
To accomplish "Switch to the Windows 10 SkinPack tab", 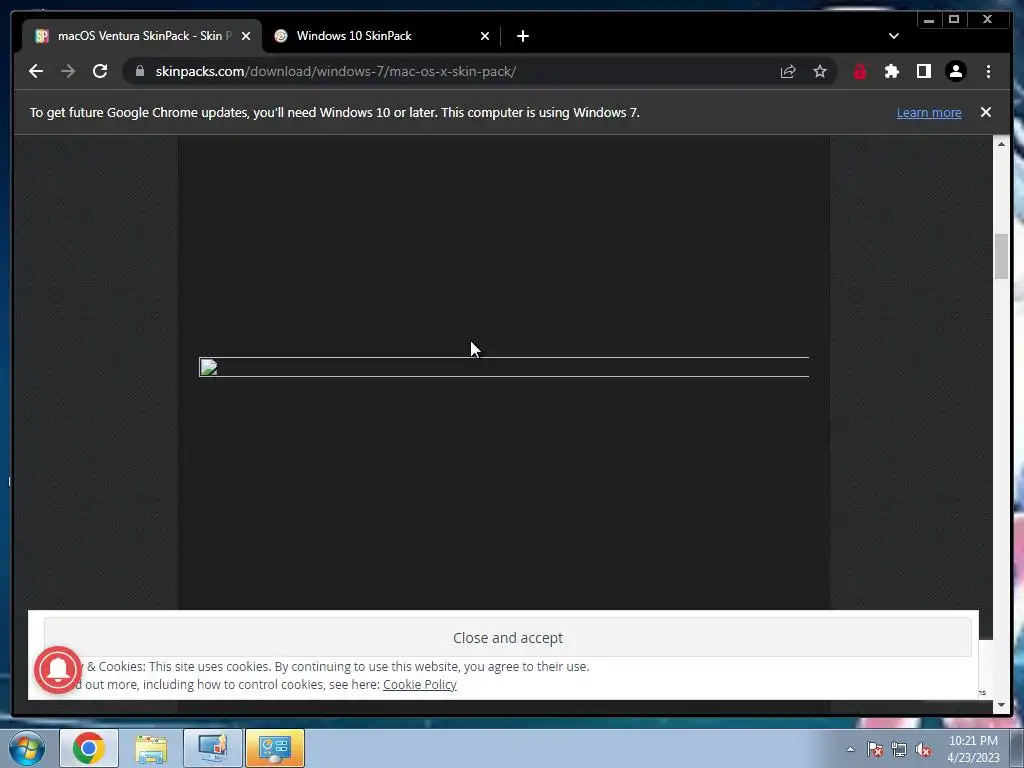I will [x=382, y=36].
